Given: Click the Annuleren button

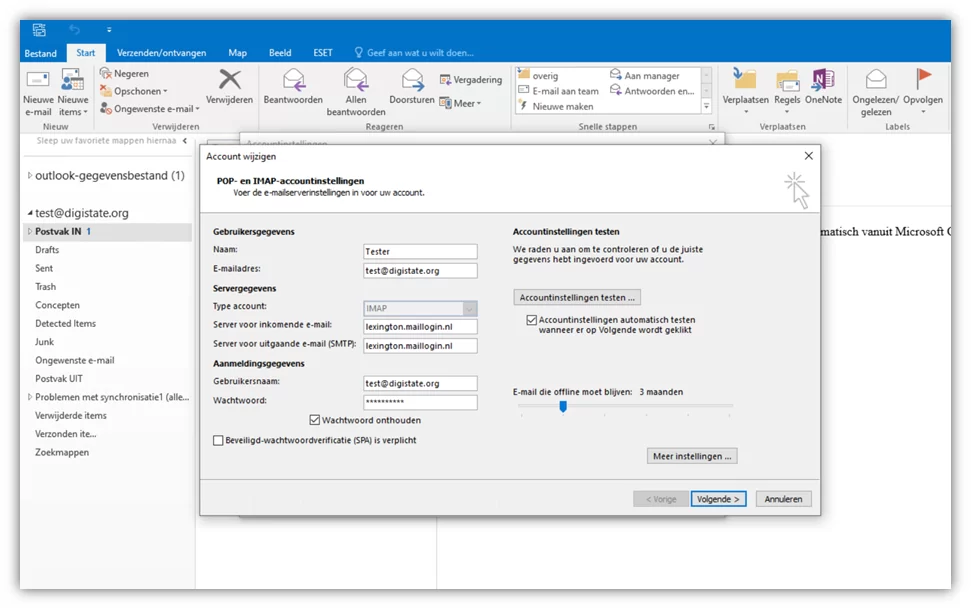Looking at the screenshot, I should (x=783, y=499).
